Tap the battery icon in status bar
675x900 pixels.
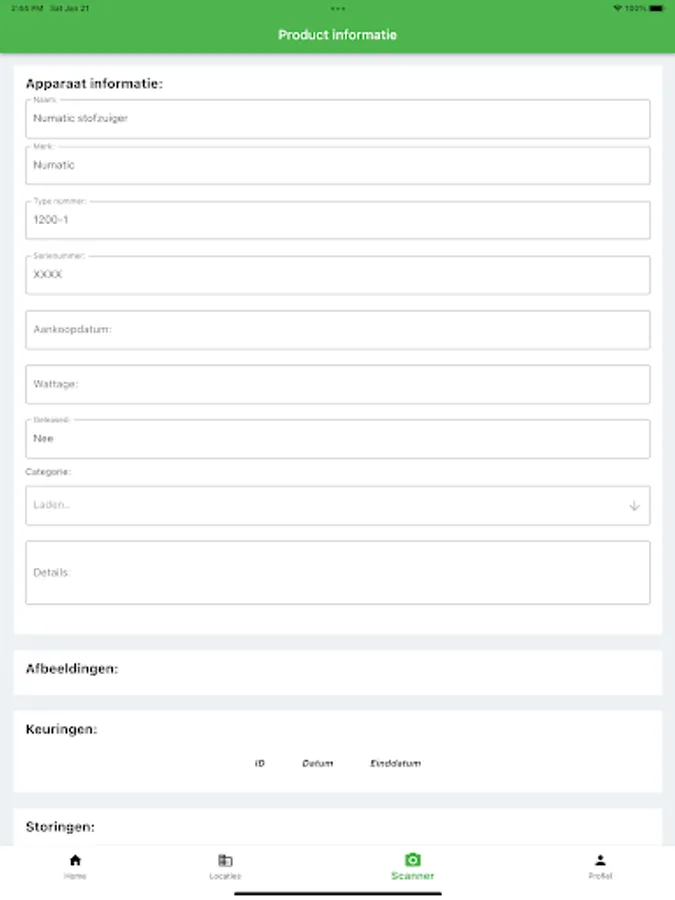(655, 8)
